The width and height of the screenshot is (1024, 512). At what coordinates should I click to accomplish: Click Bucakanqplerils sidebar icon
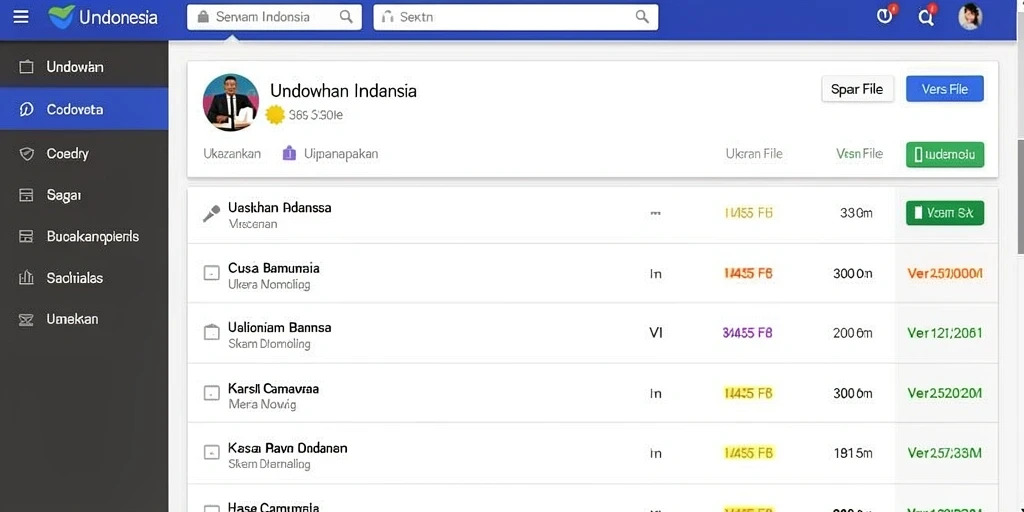[x=26, y=236]
